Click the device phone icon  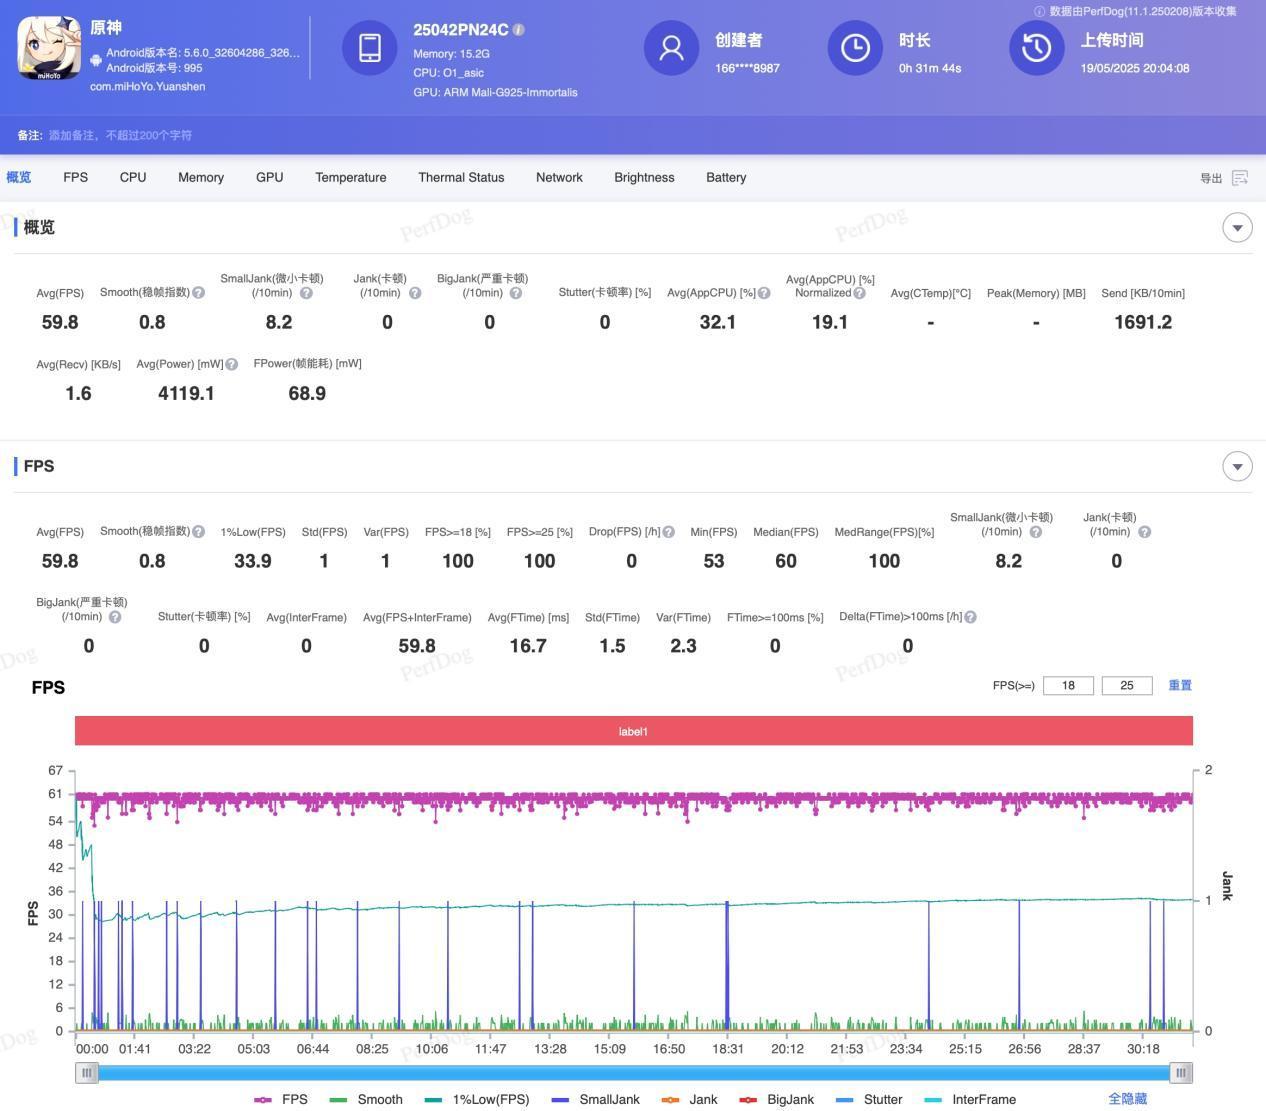coord(369,47)
